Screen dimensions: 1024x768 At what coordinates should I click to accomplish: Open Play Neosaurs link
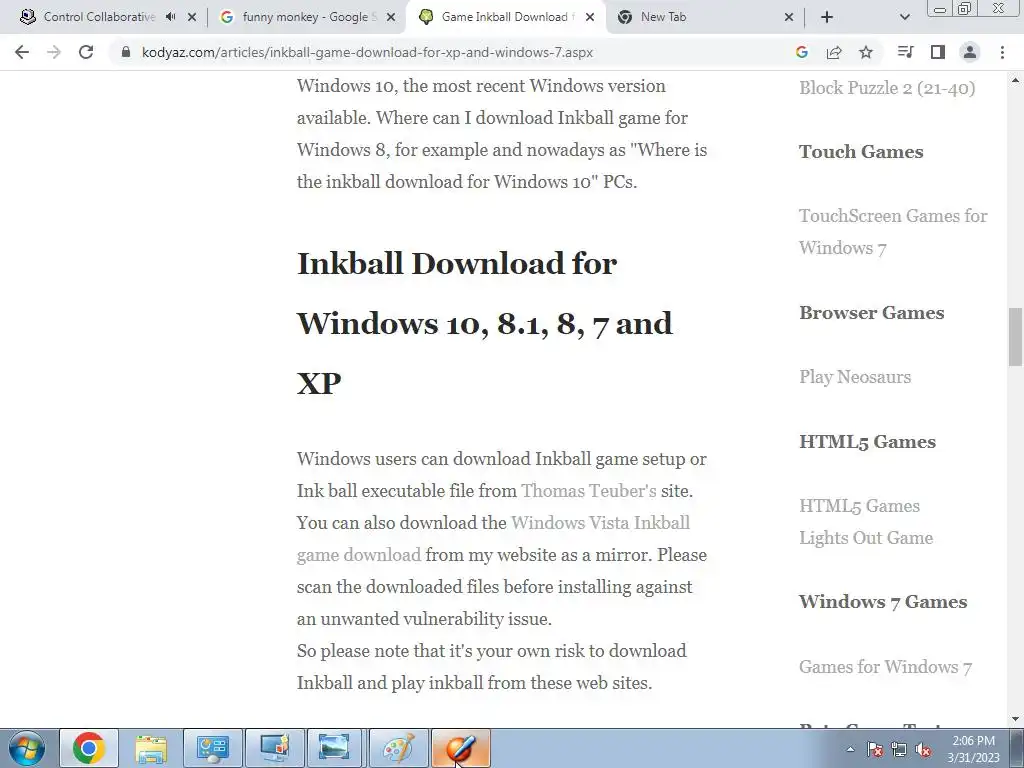pyautogui.click(x=855, y=377)
